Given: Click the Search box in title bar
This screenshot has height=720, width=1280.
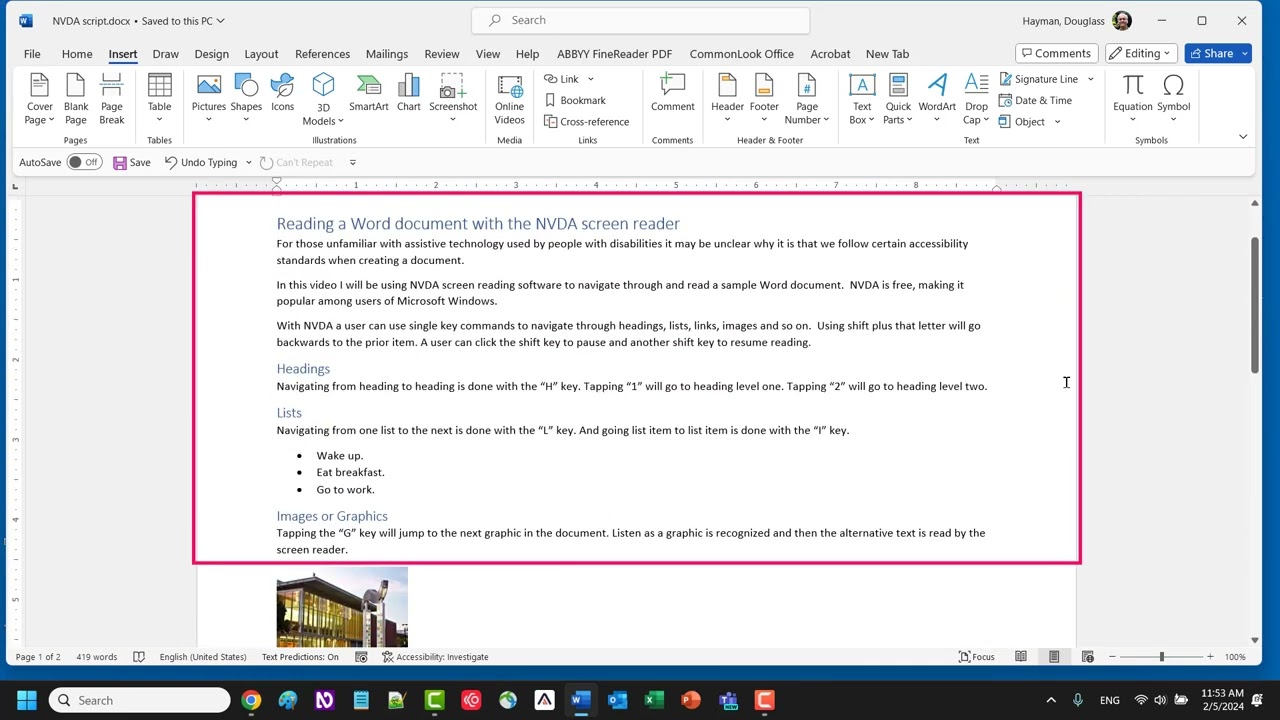Looking at the screenshot, I should (x=641, y=20).
